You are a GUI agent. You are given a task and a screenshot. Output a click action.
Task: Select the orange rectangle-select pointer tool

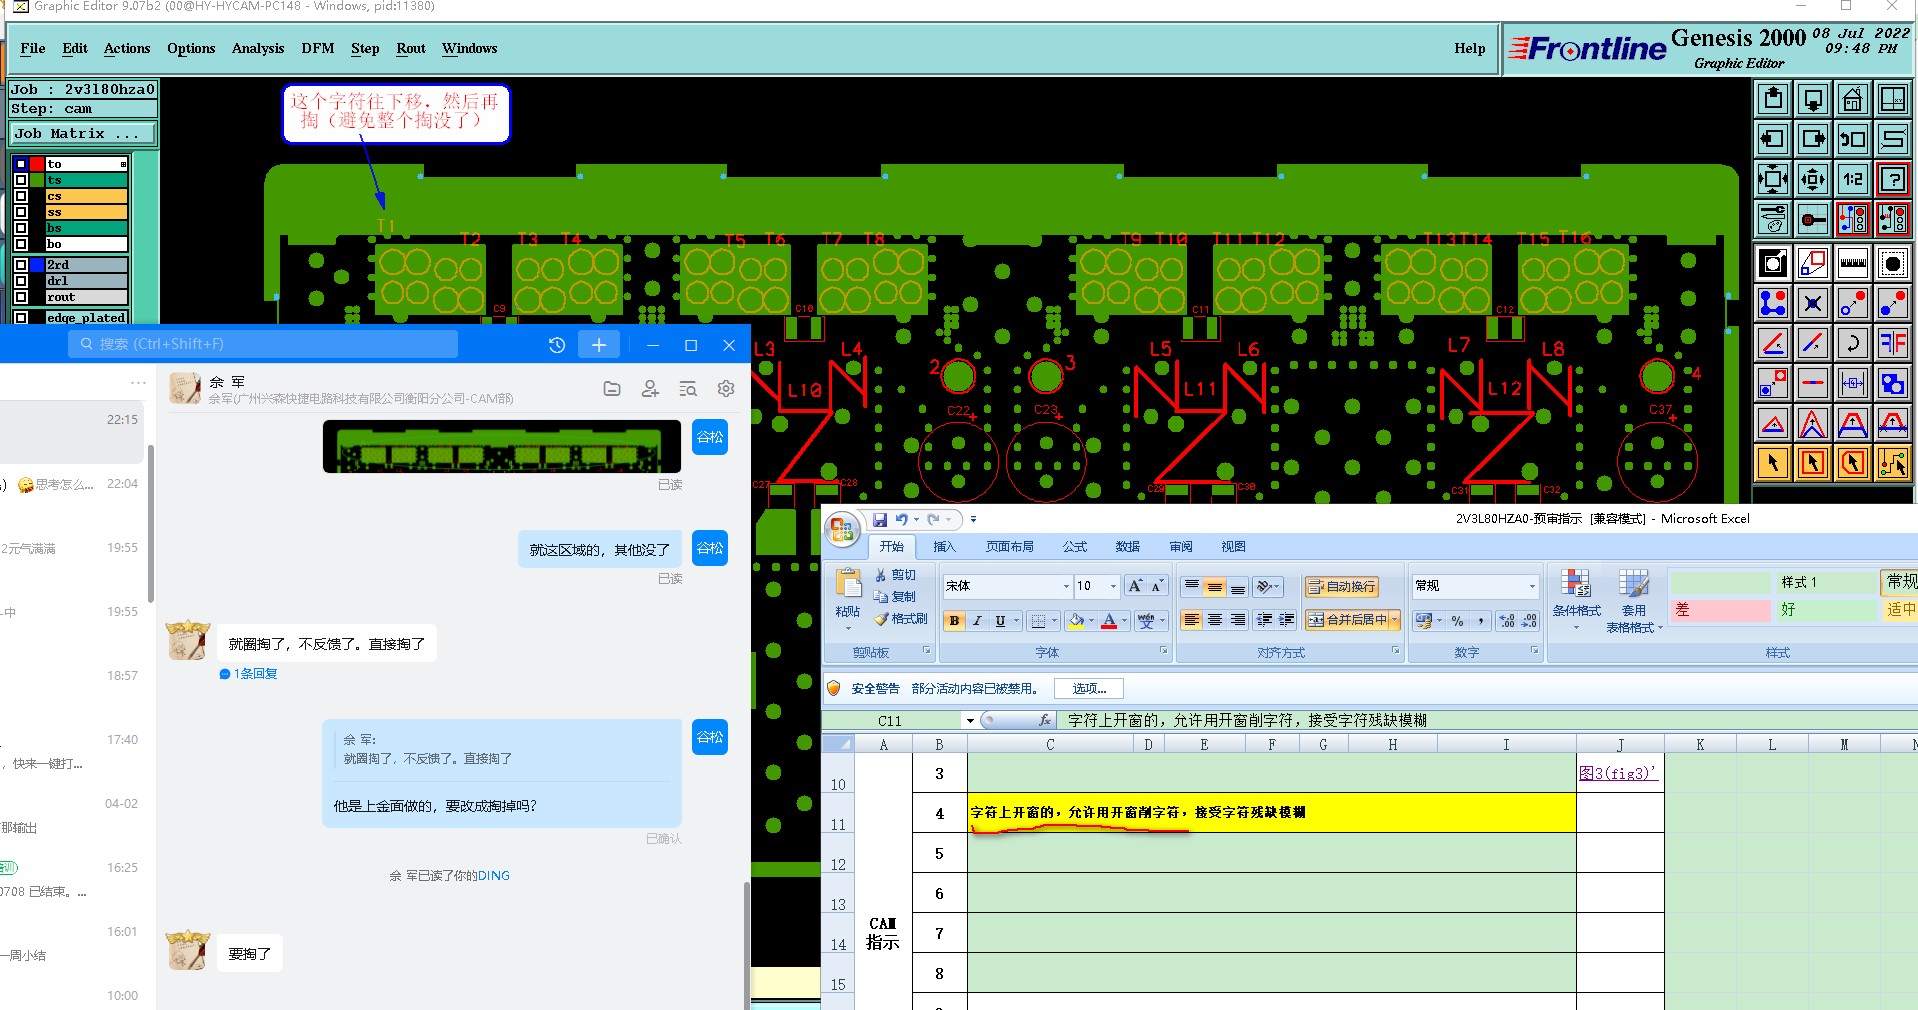(x=1812, y=463)
